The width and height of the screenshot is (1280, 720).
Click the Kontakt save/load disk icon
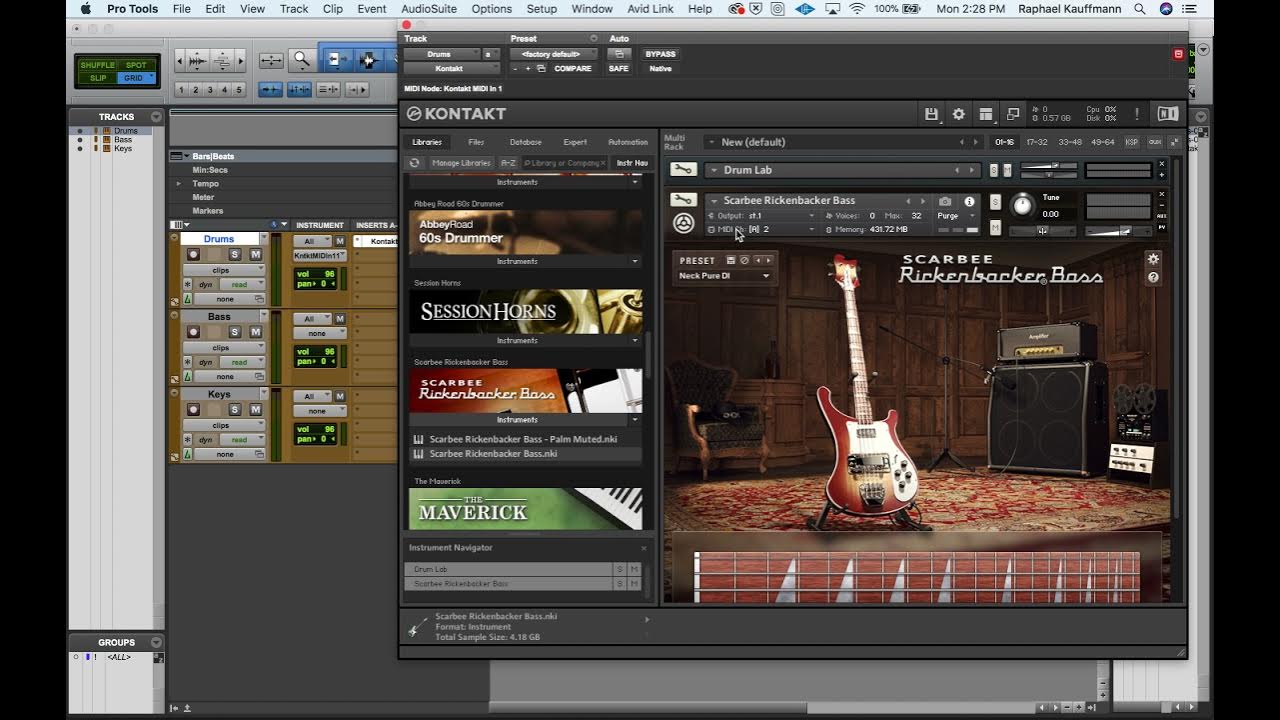(931, 114)
